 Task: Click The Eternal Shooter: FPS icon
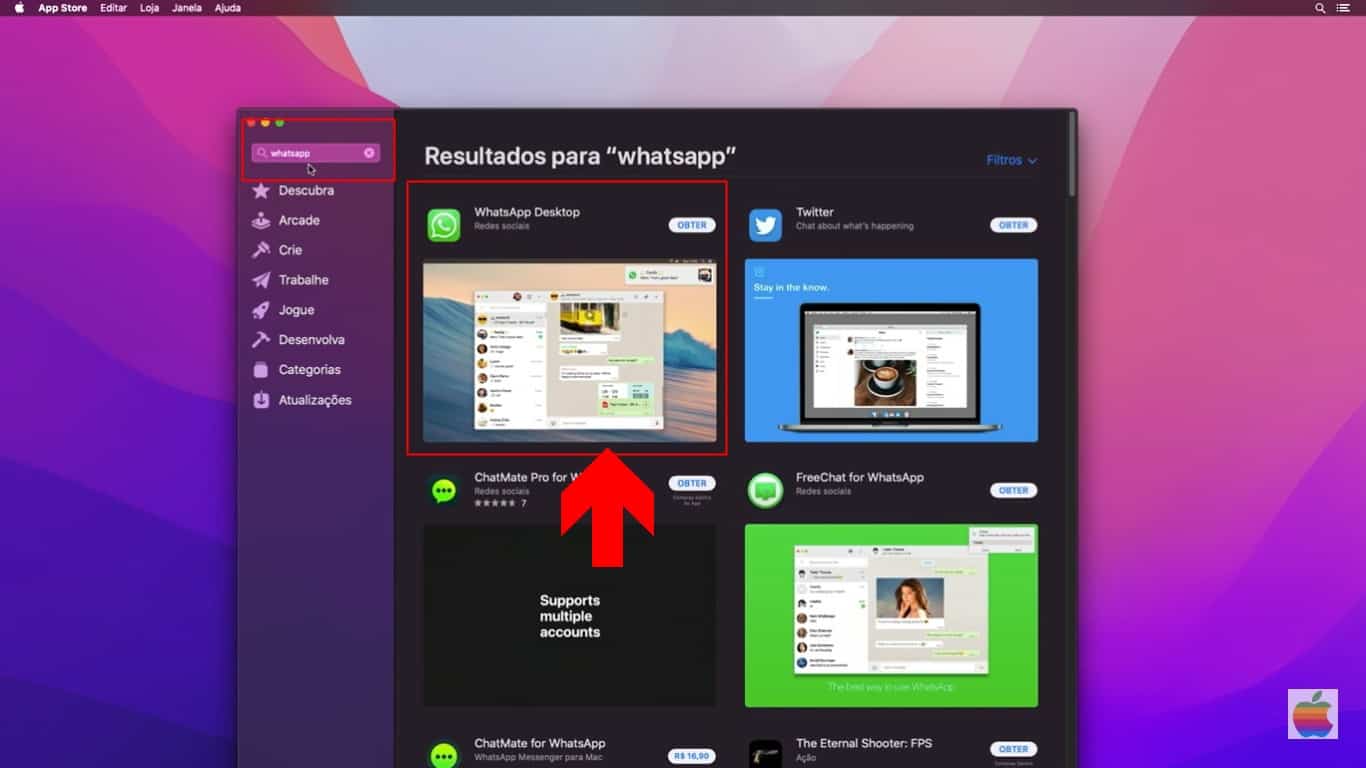pos(766,755)
